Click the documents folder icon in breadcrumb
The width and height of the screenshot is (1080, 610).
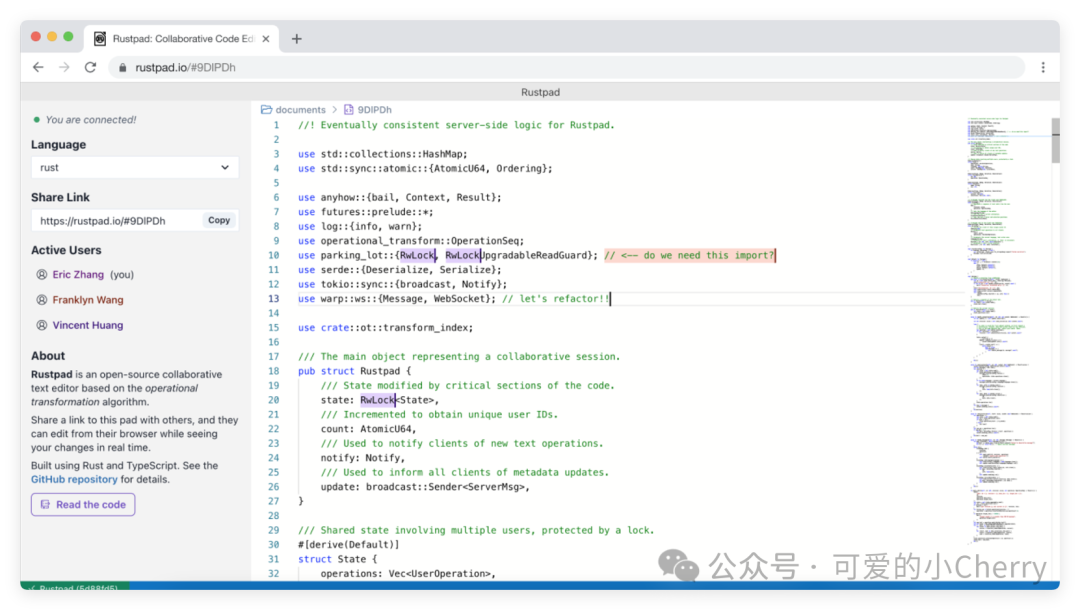tap(267, 109)
